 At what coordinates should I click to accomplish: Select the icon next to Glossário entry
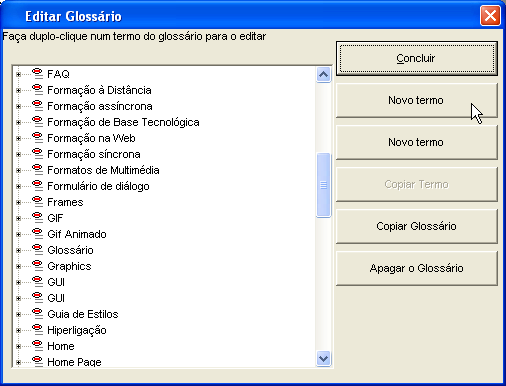pos(38,250)
